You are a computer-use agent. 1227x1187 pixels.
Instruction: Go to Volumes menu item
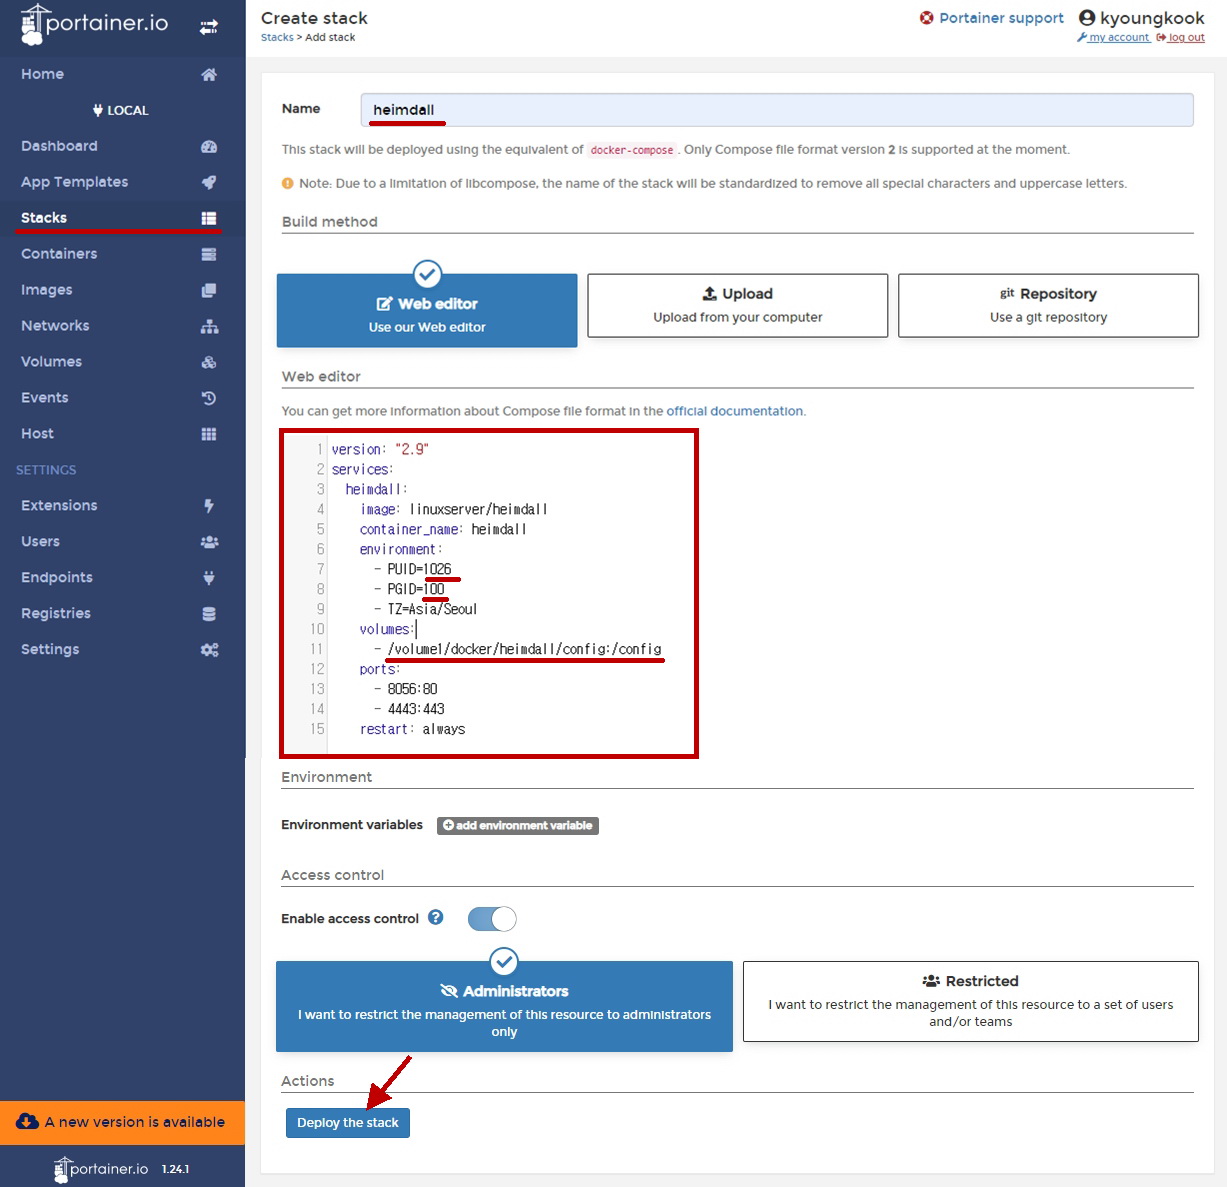pos(122,362)
